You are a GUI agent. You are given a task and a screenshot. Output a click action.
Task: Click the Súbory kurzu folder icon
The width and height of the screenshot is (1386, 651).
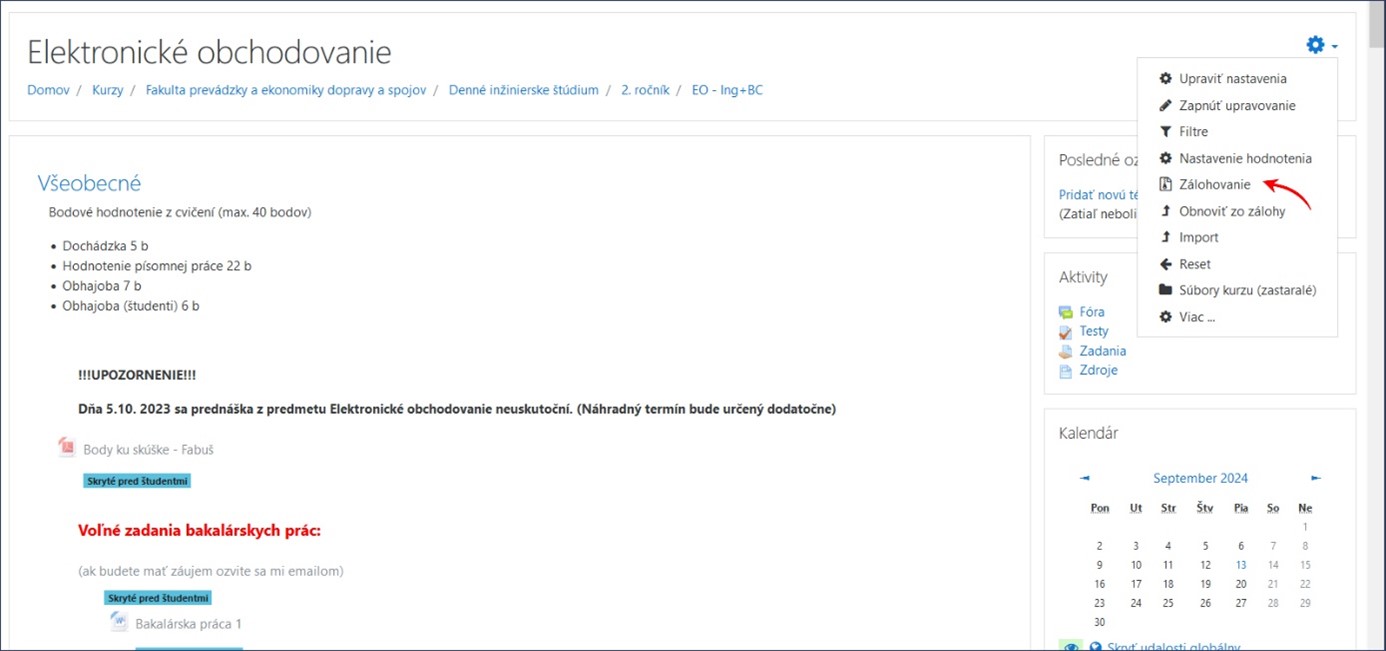pos(1165,290)
